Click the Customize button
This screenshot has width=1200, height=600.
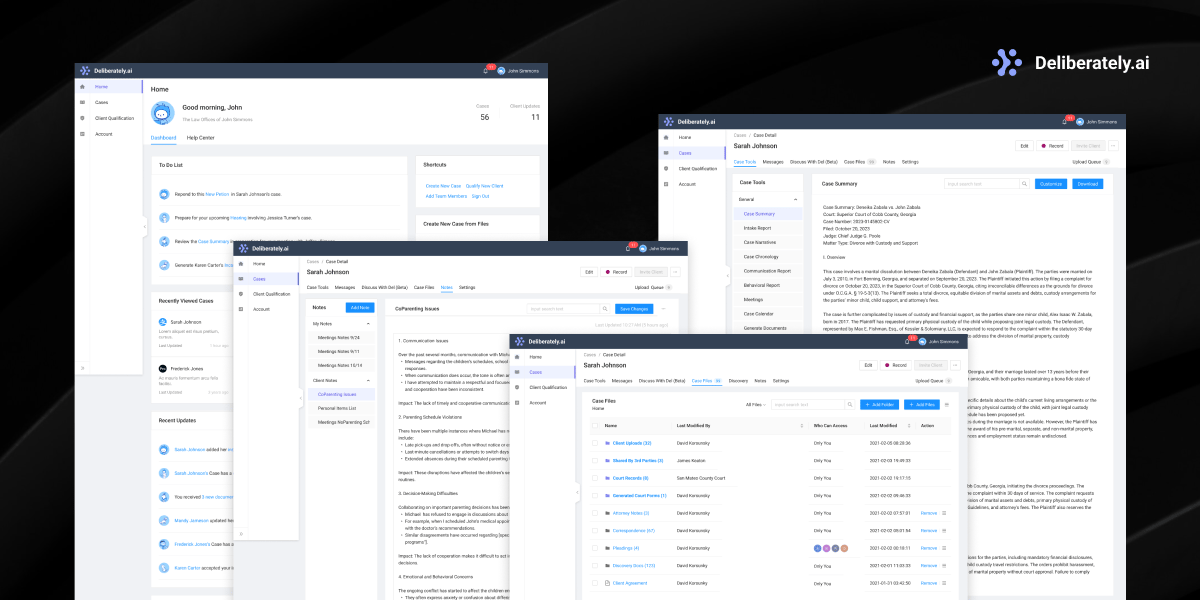click(x=1050, y=184)
